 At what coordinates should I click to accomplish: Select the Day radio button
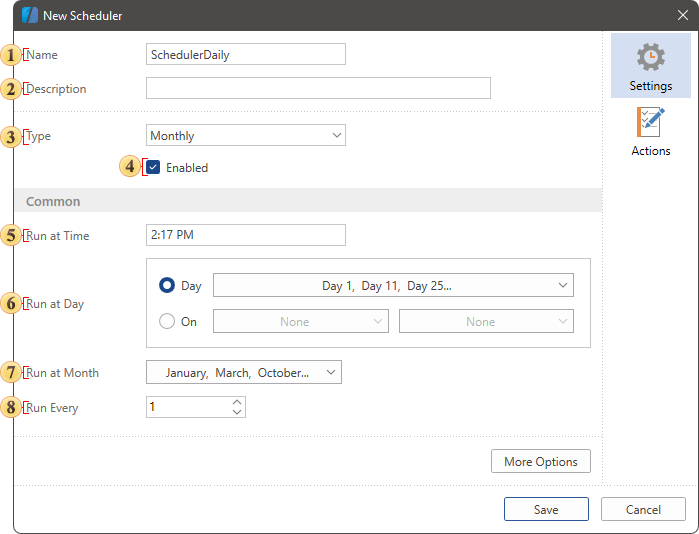pos(168,286)
